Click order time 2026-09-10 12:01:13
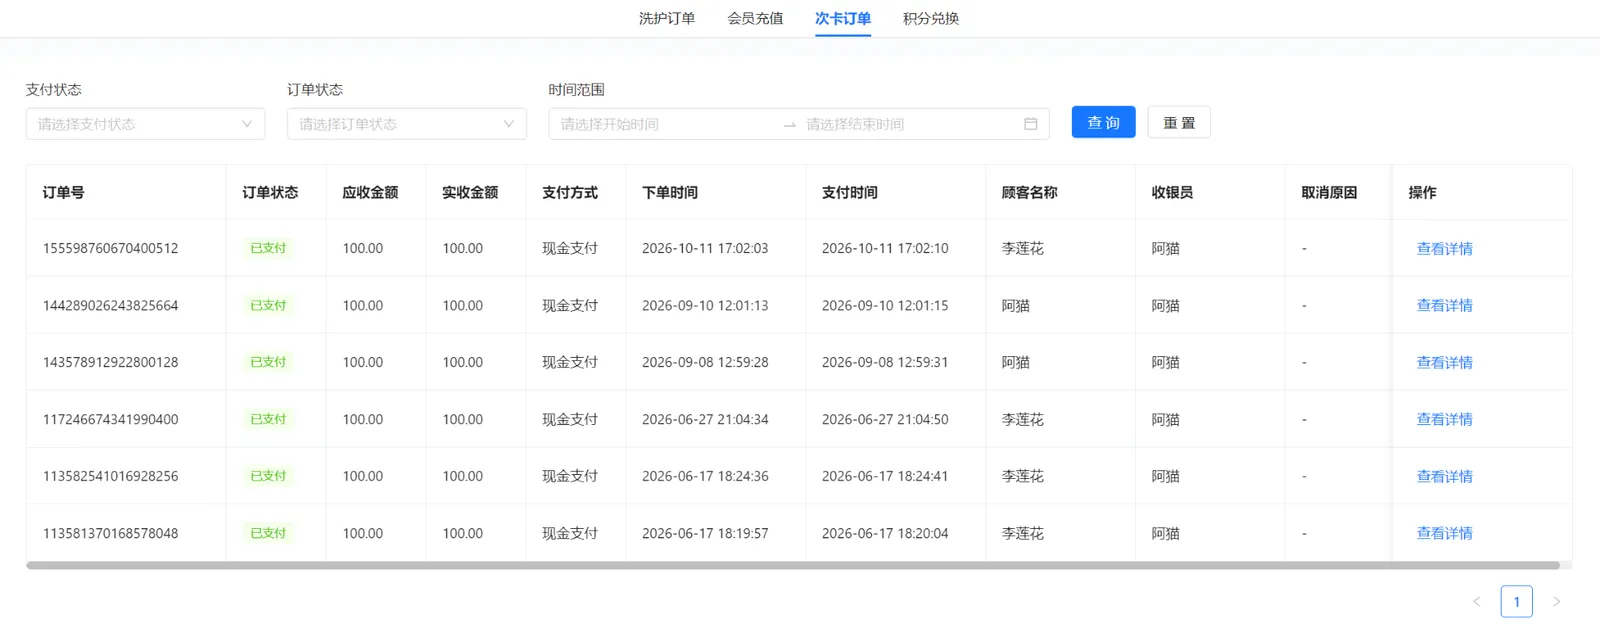Image resolution: width=1600 pixels, height=639 pixels. [x=705, y=305]
